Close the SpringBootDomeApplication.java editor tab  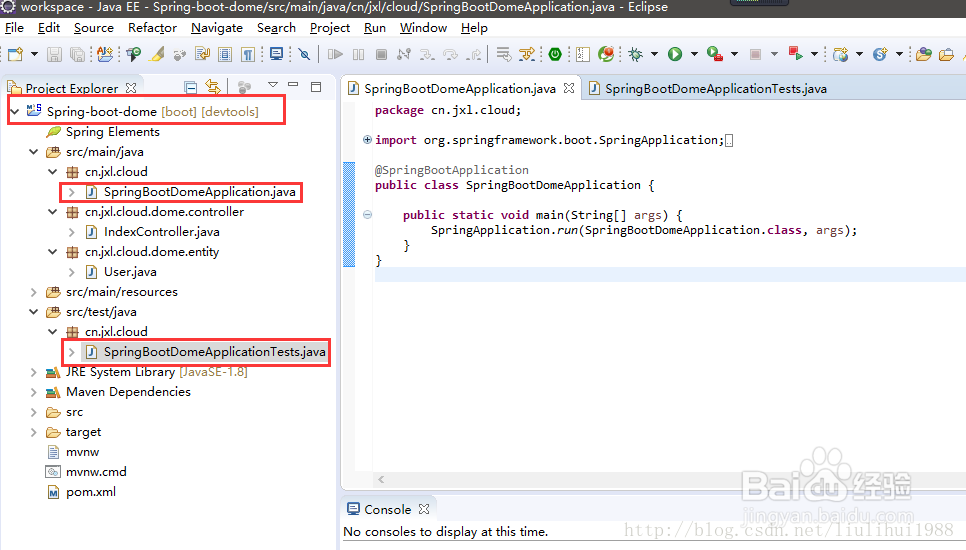(x=569, y=88)
